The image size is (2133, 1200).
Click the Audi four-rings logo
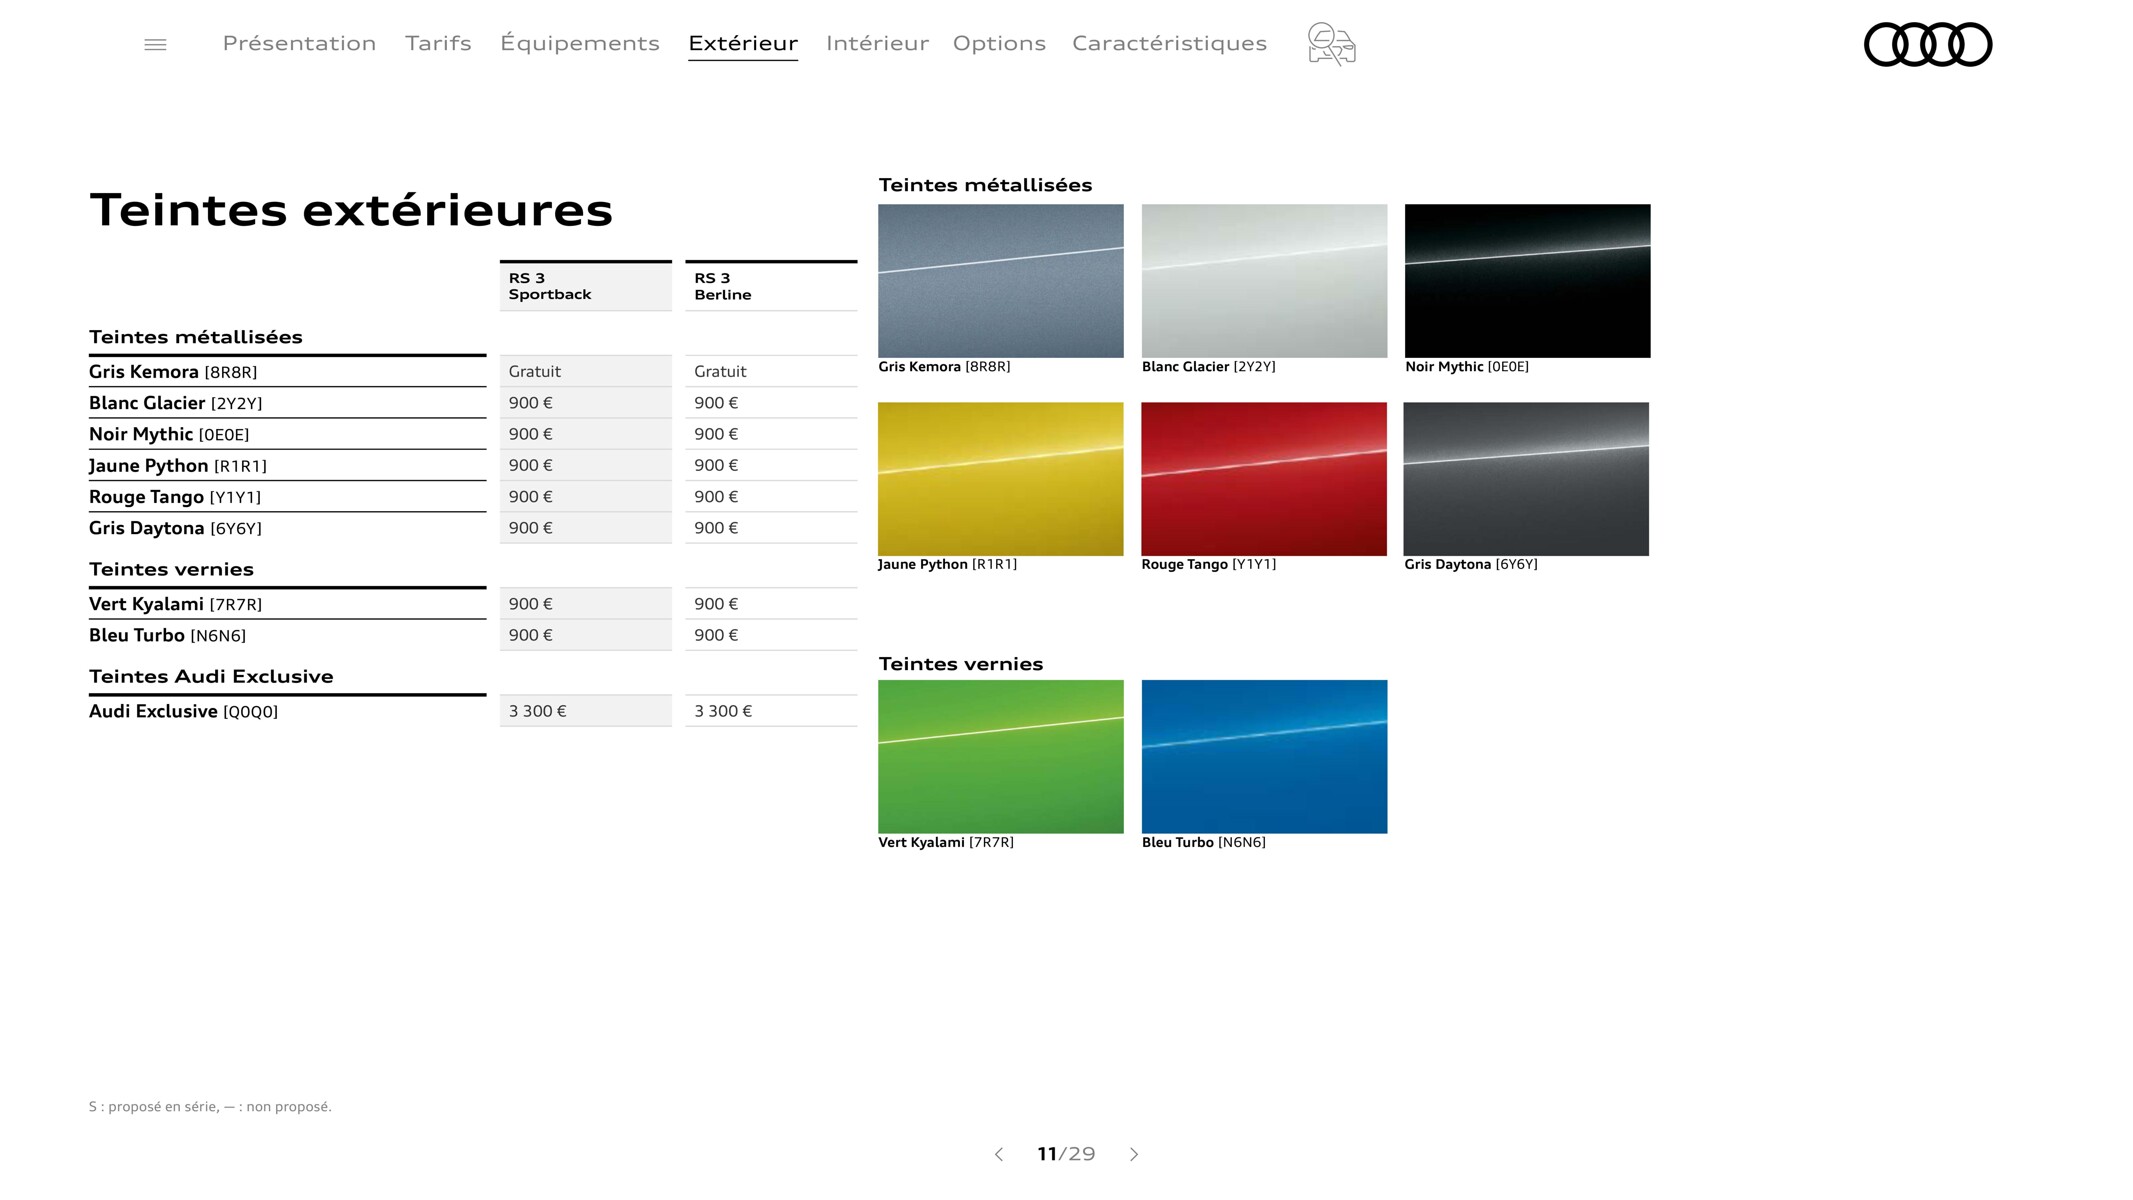point(1928,45)
